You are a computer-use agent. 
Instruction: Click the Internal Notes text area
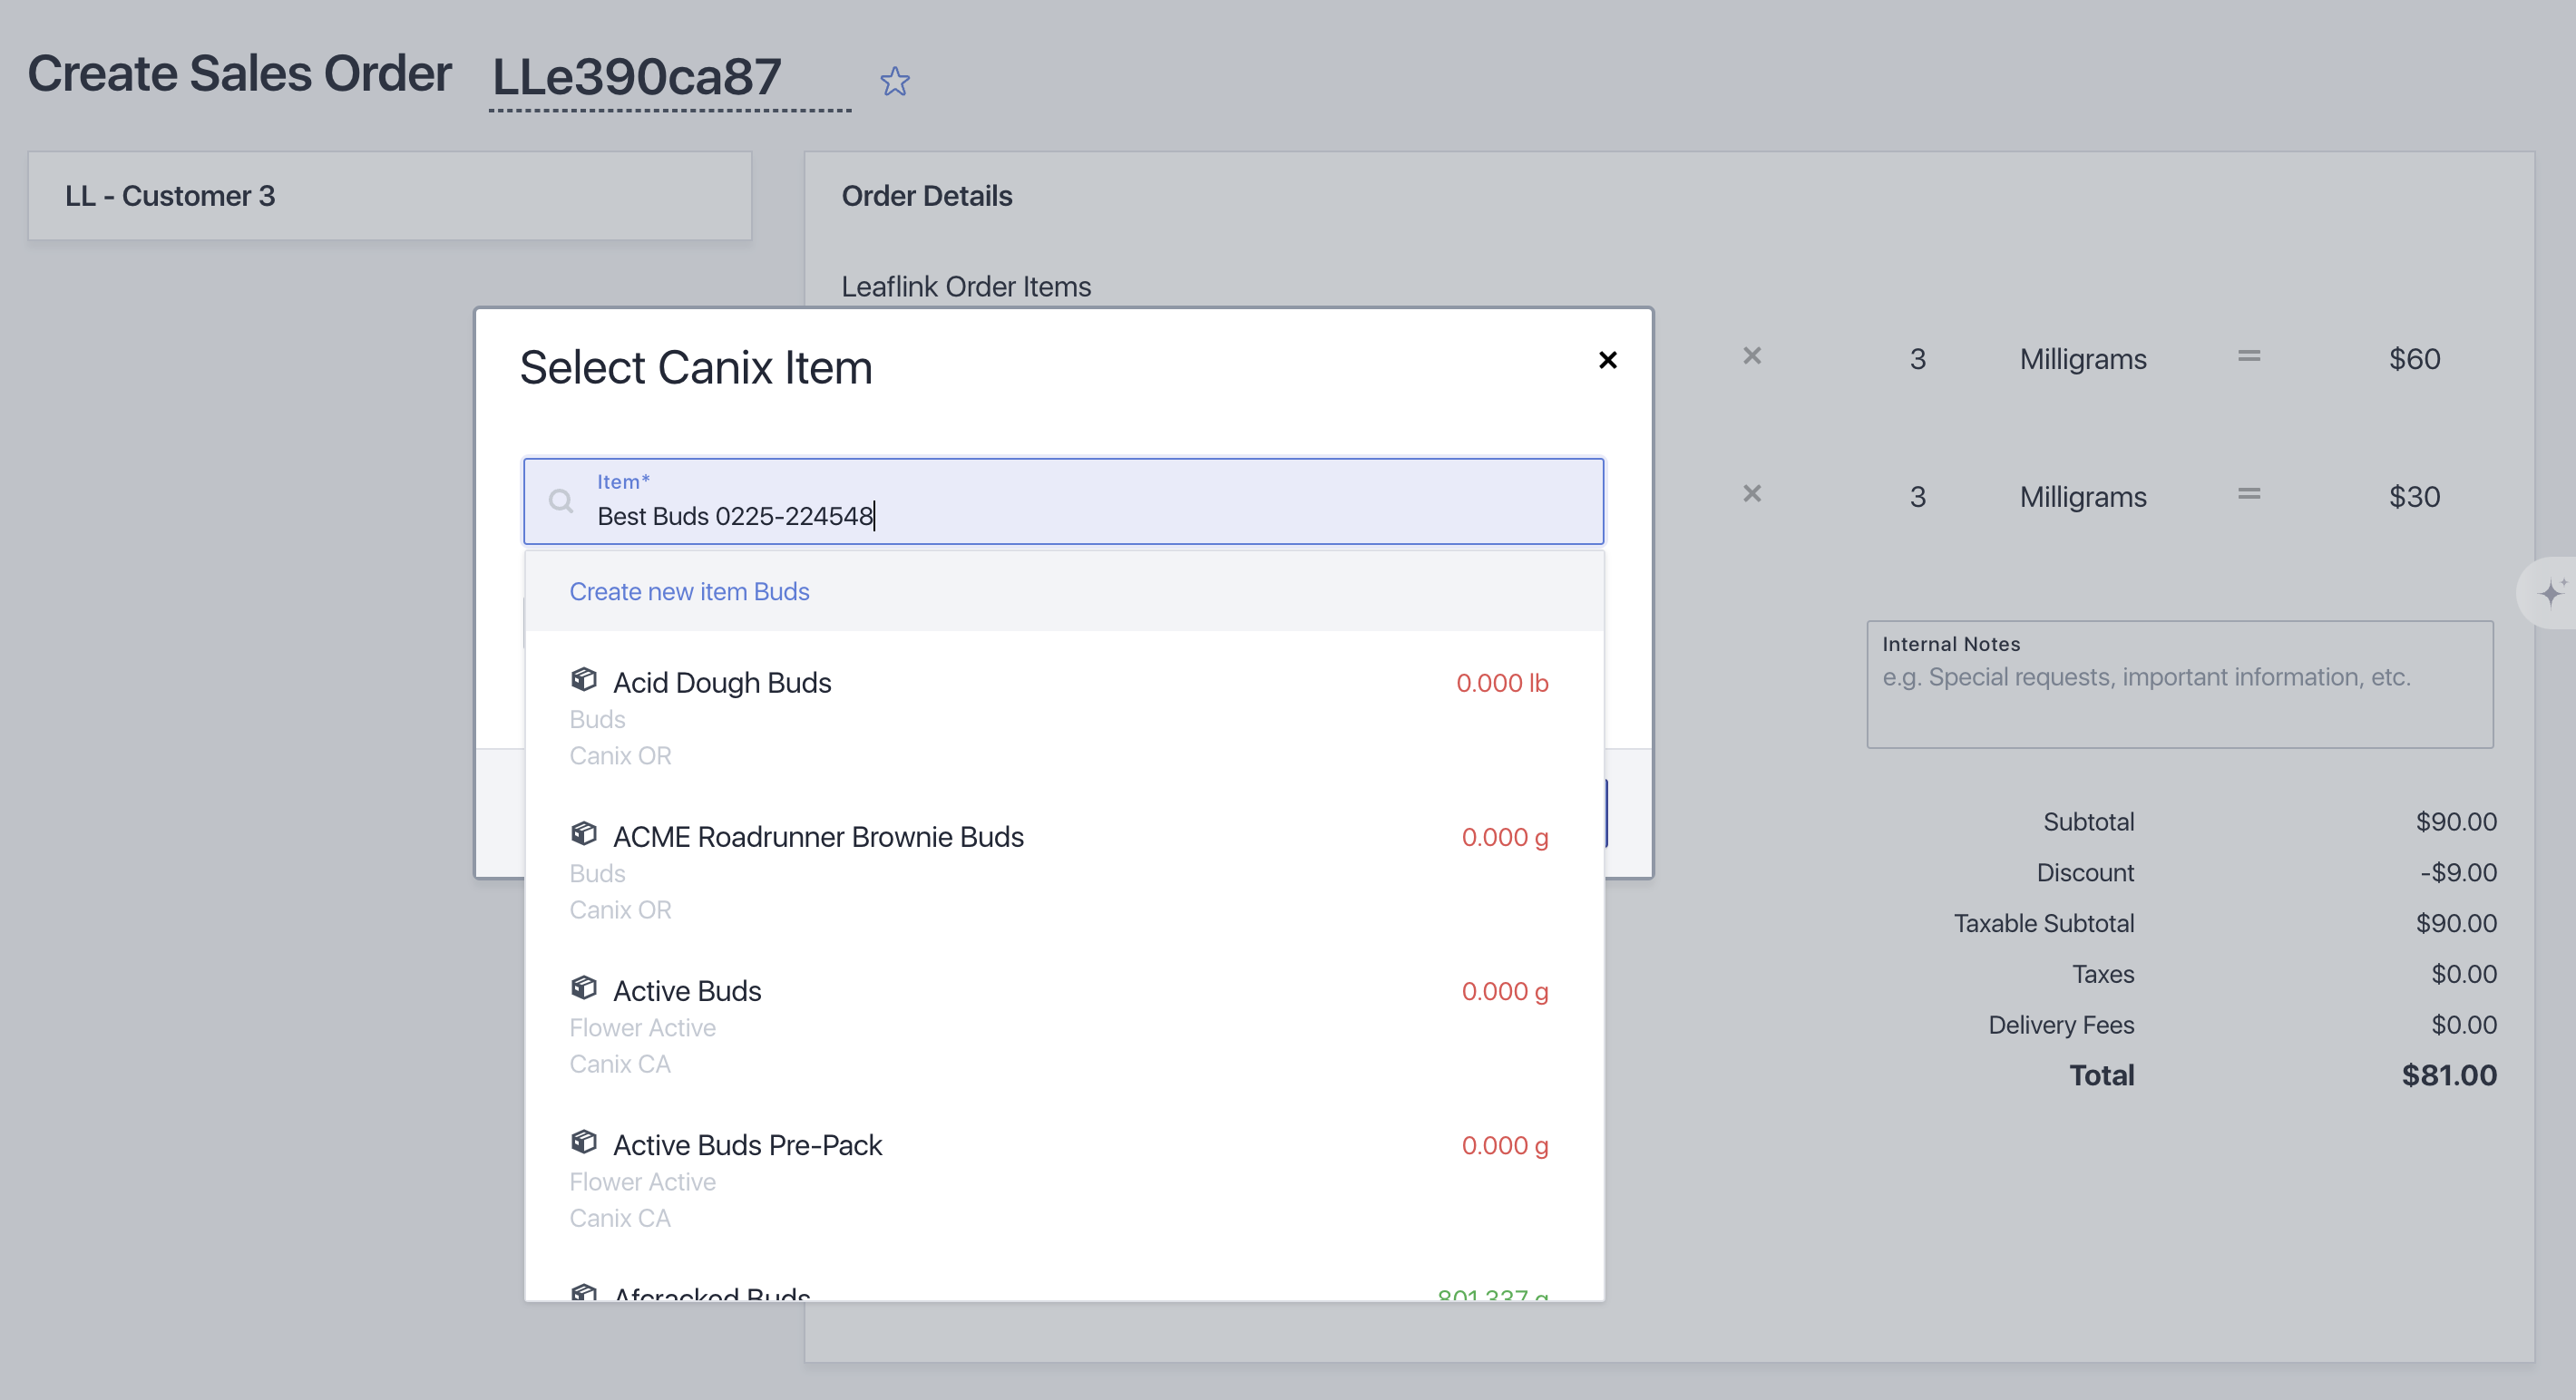[x=2179, y=684]
